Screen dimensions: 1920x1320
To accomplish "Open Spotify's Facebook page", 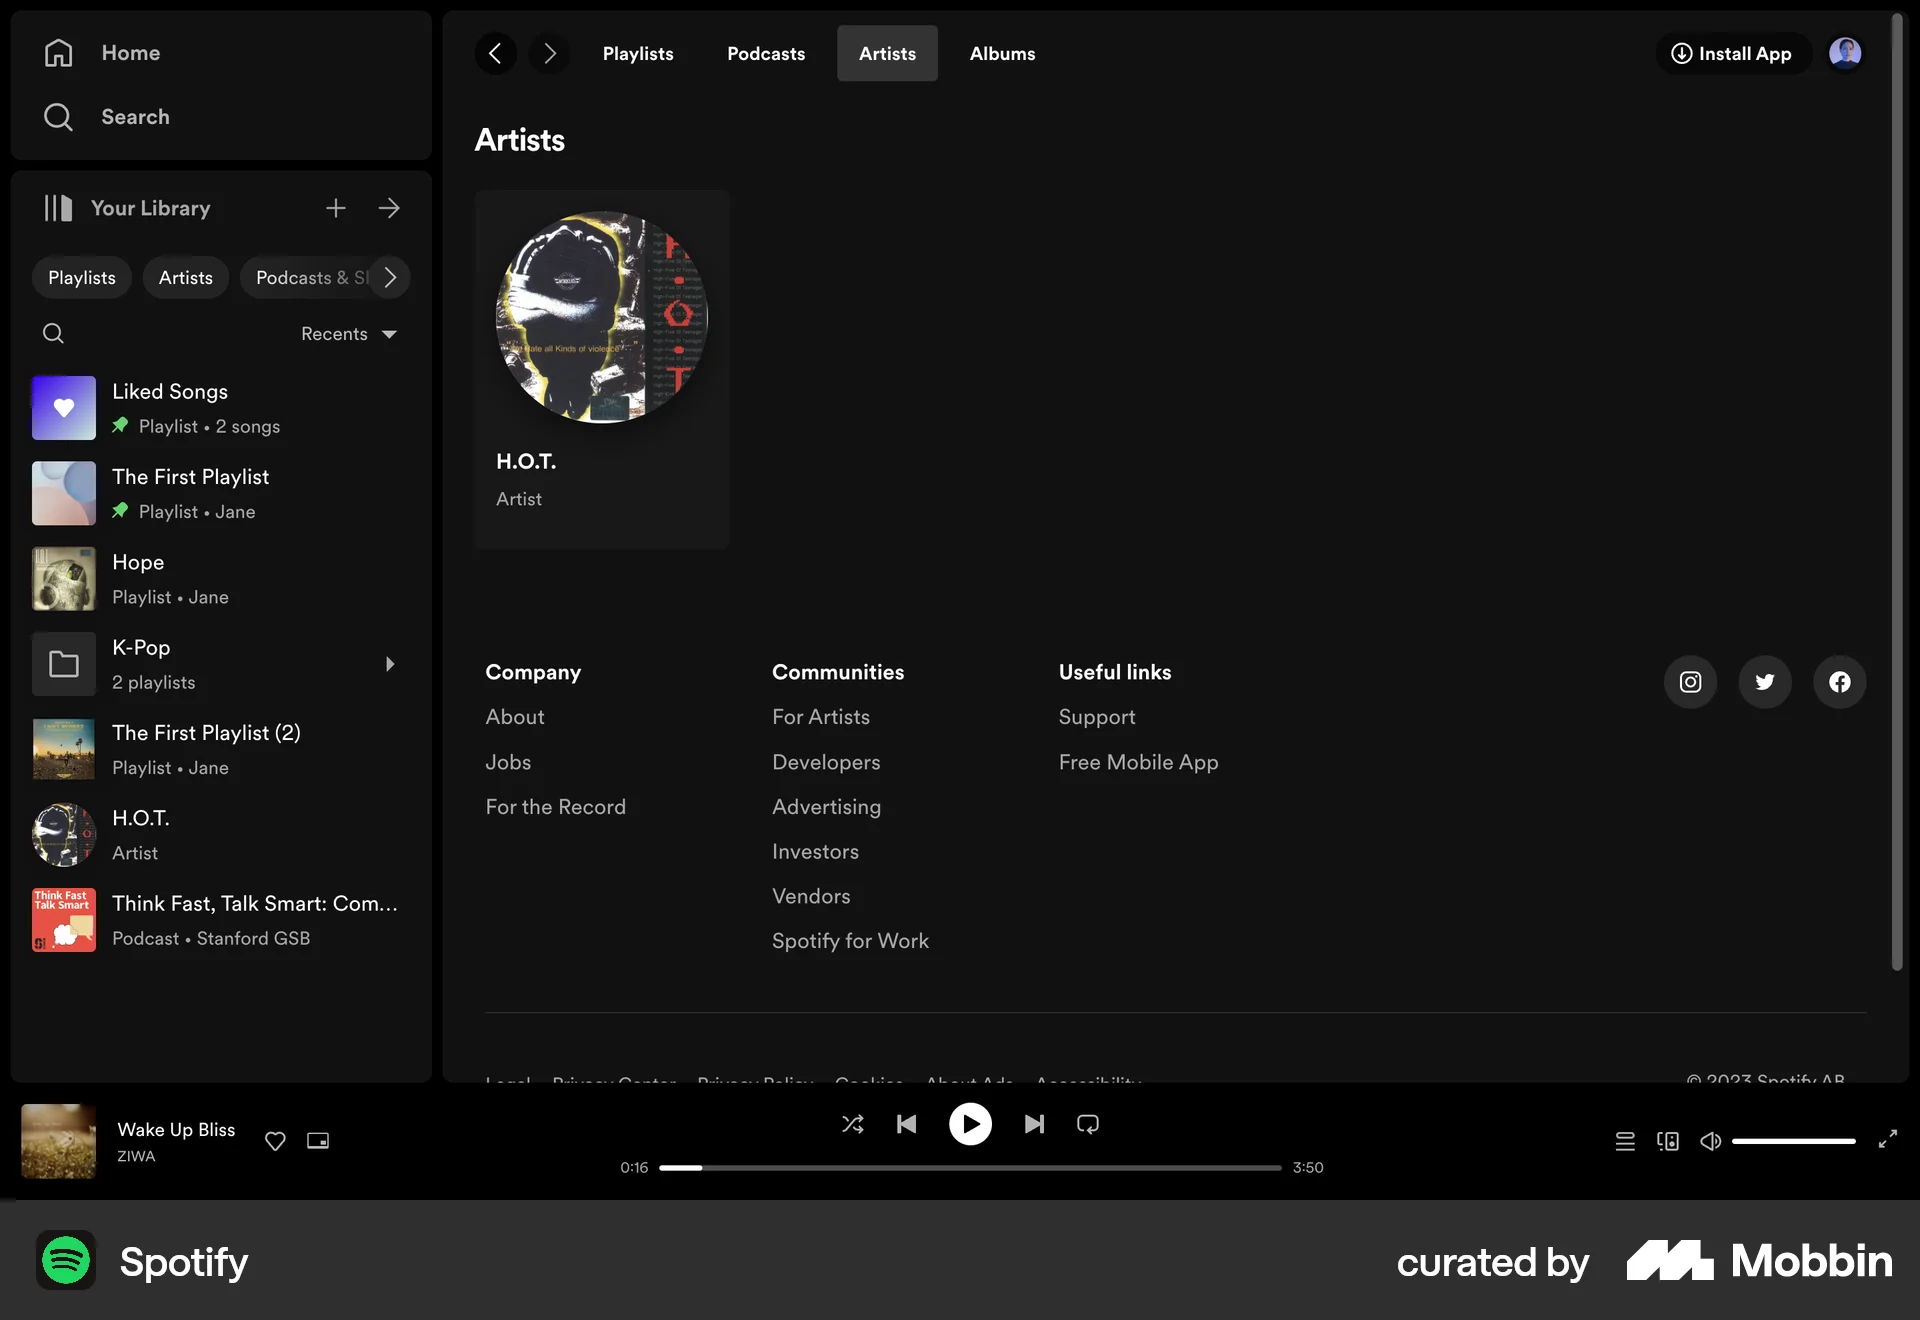I will (x=1839, y=681).
